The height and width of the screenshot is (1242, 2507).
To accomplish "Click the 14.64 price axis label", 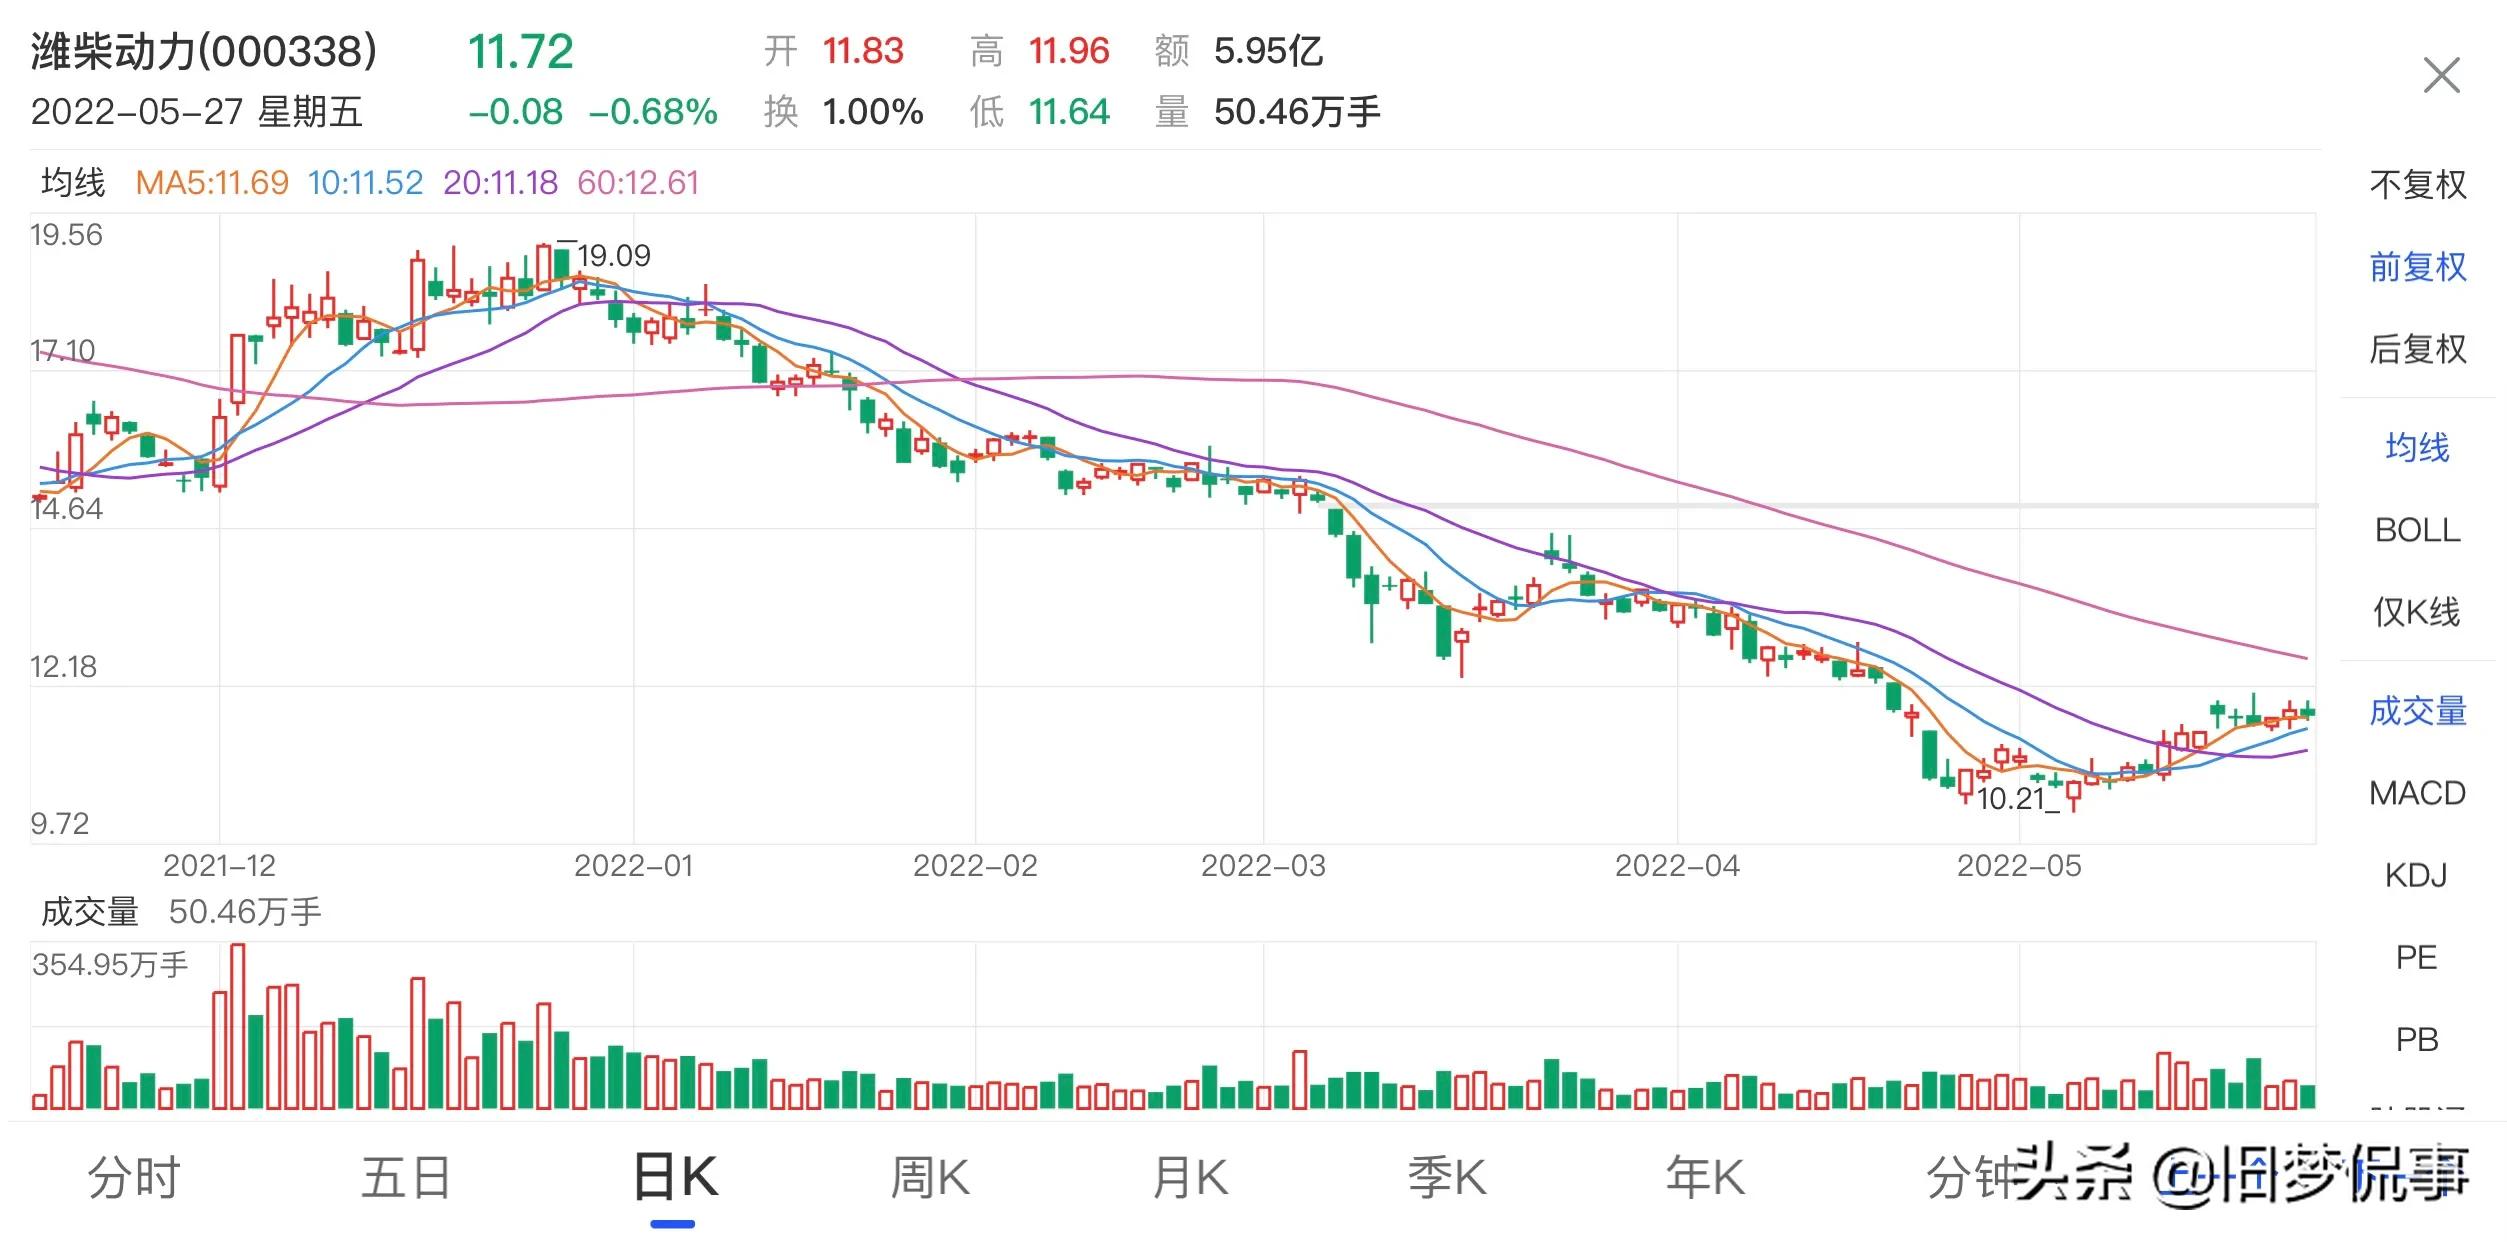I will pos(66,509).
